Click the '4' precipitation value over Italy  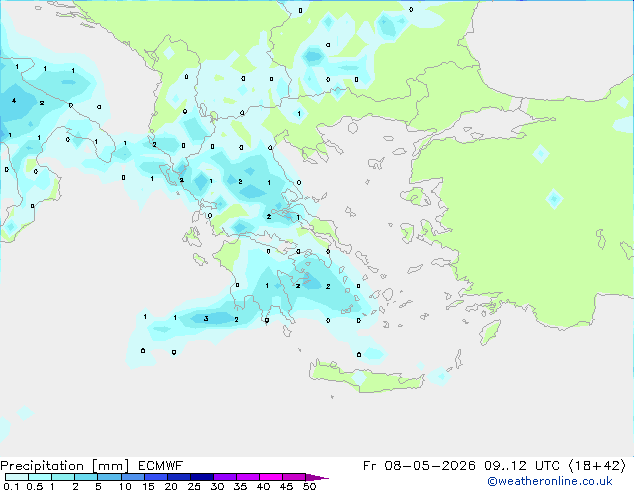(14, 101)
